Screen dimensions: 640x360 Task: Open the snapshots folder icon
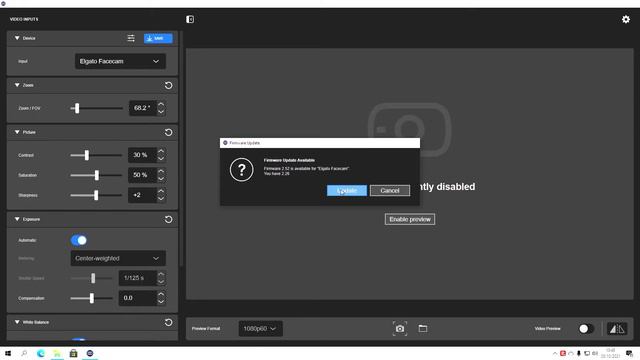(x=423, y=328)
